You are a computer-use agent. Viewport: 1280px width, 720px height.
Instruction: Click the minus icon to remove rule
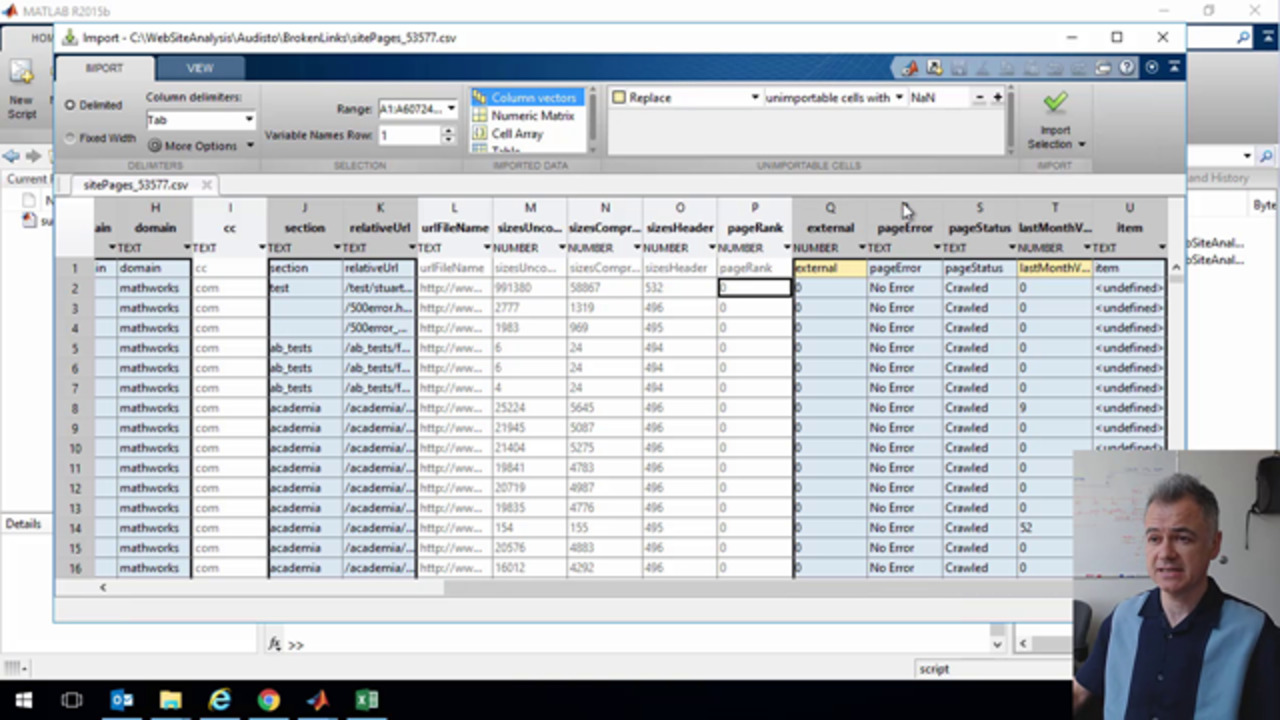coord(980,98)
